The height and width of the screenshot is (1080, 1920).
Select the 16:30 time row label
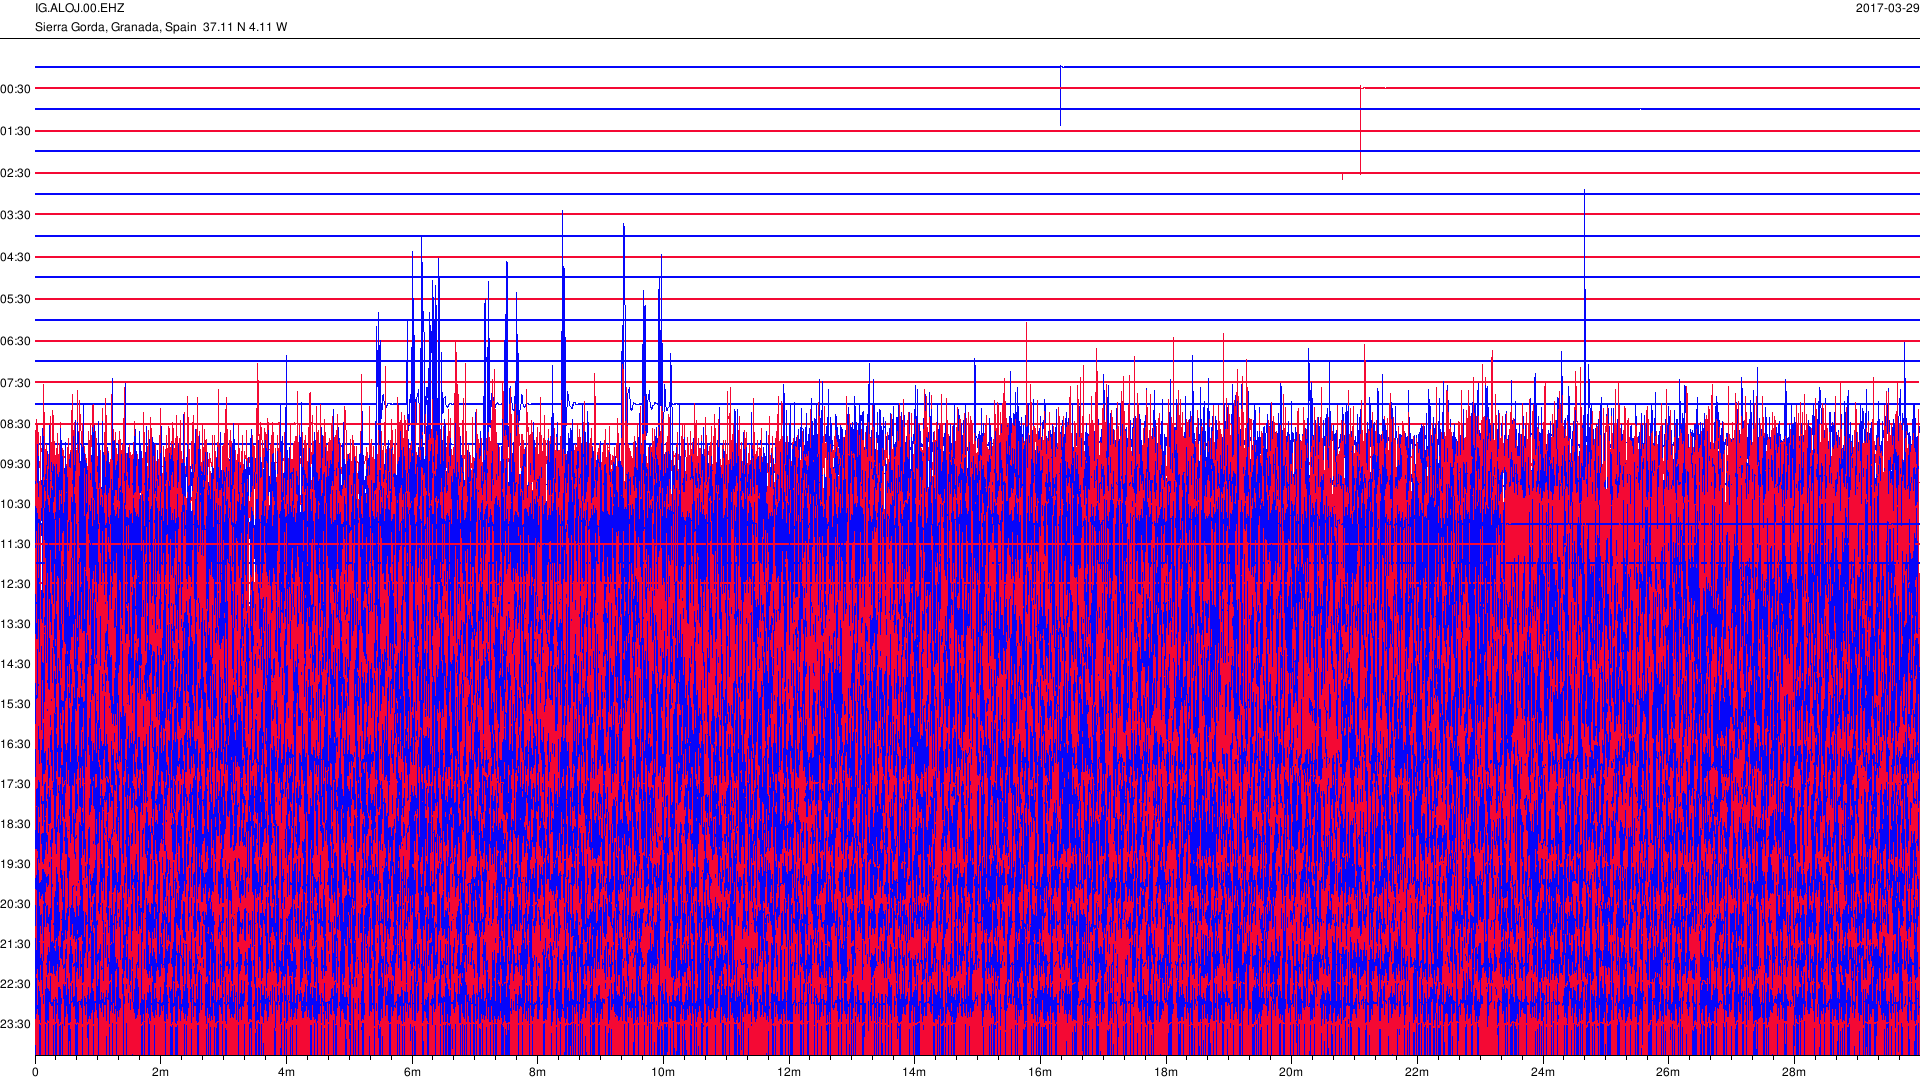16,744
